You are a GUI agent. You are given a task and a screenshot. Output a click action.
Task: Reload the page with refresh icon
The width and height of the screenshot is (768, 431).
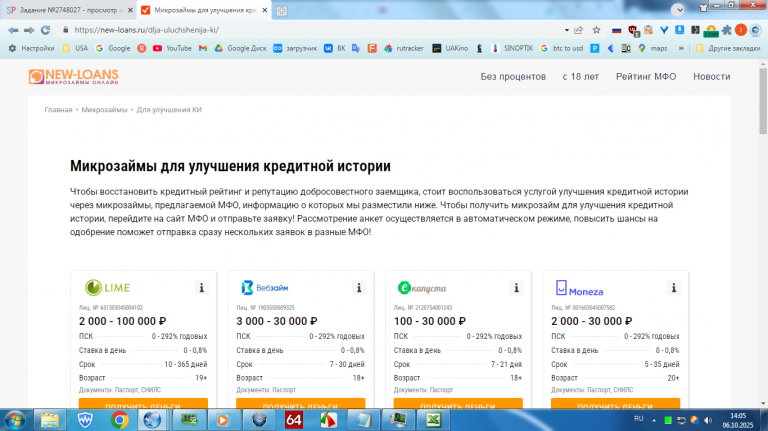pyautogui.click(x=45, y=30)
